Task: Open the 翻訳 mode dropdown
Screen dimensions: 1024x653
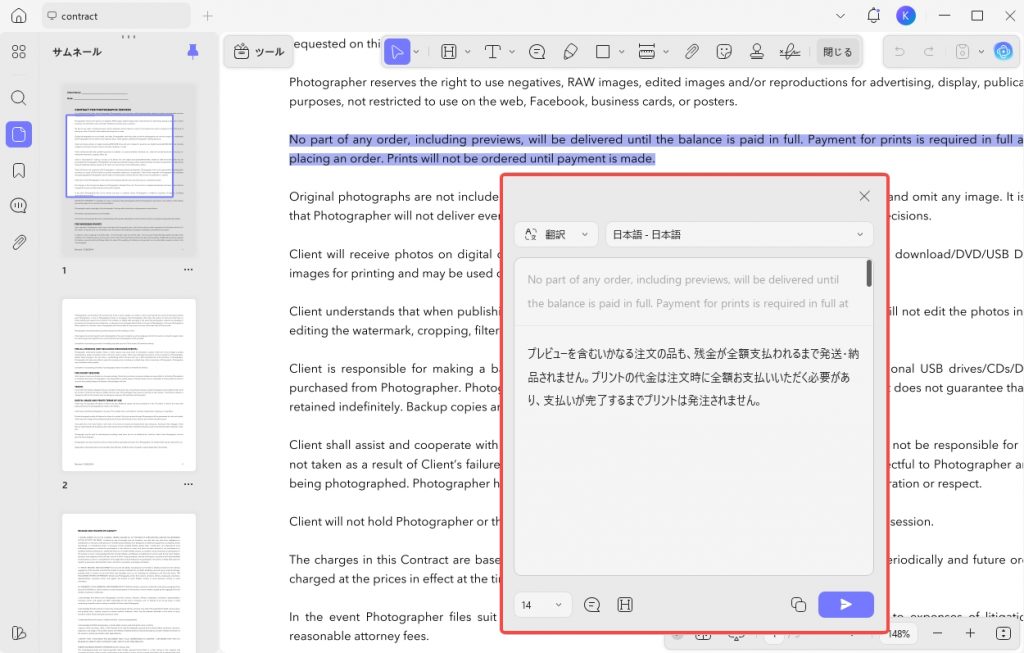Action: [556, 234]
